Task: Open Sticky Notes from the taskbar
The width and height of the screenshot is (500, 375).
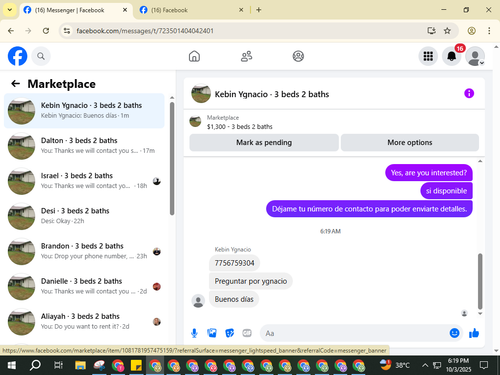Action: (136, 365)
